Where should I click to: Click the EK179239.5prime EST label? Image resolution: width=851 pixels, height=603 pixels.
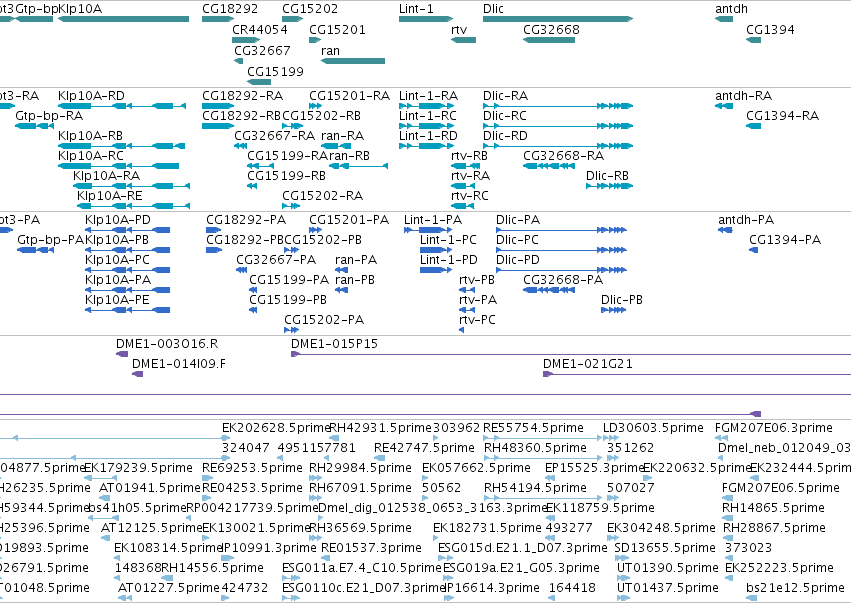138,468
